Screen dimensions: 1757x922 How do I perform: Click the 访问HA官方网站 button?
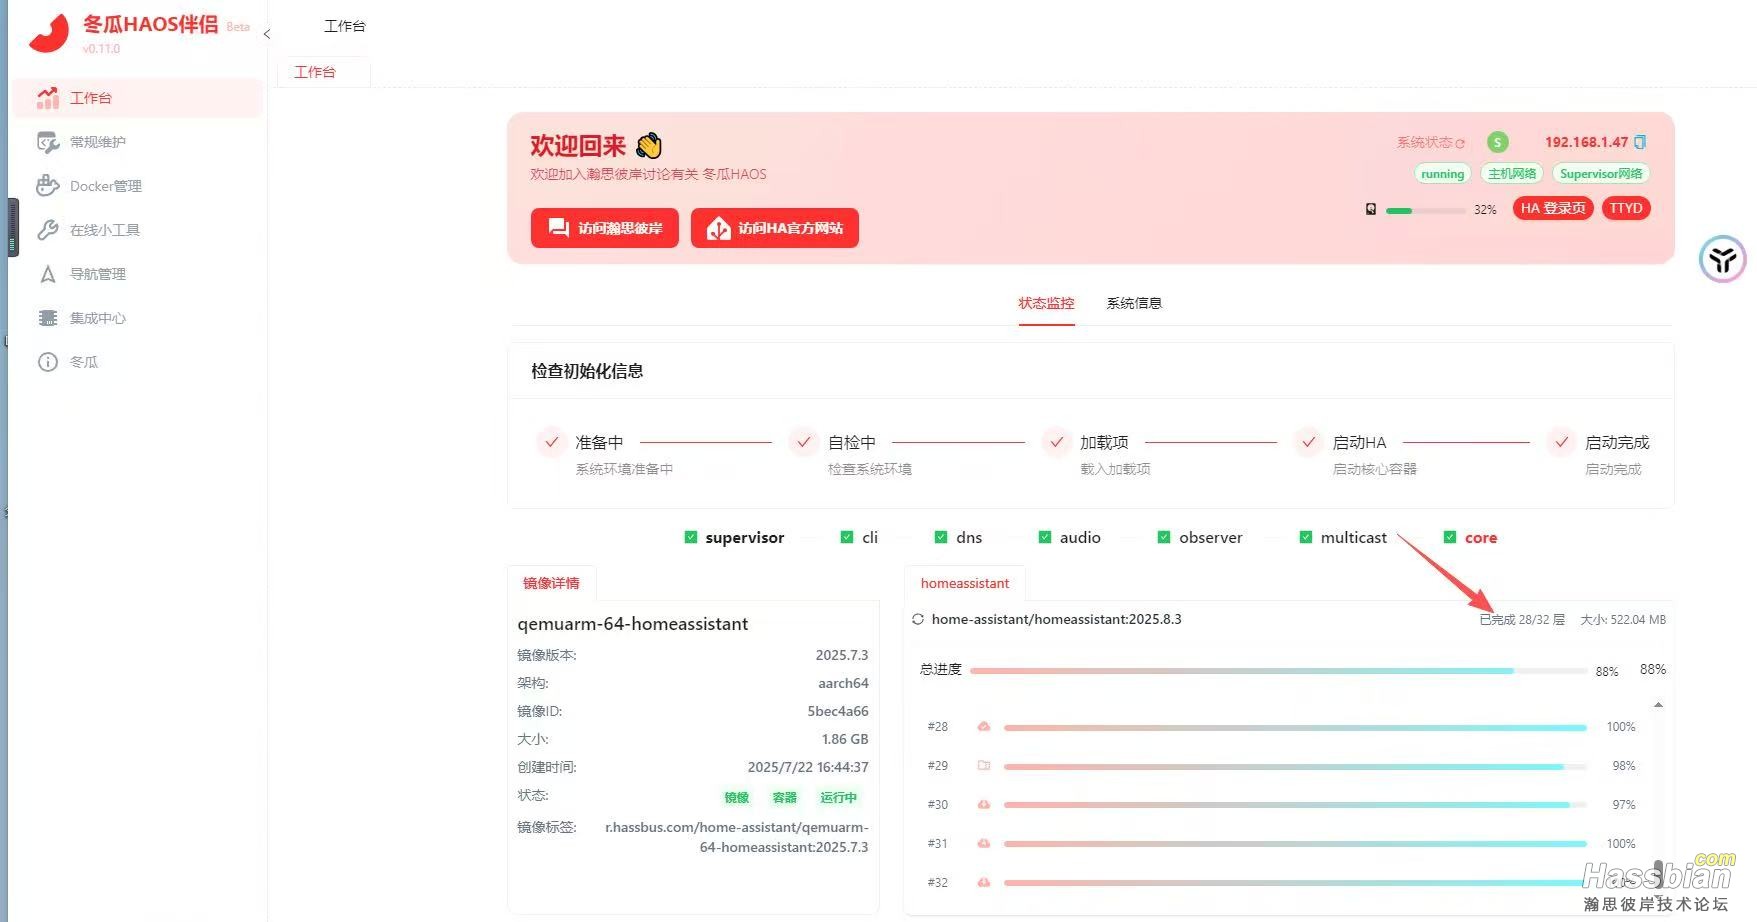[x=775, y=228]
